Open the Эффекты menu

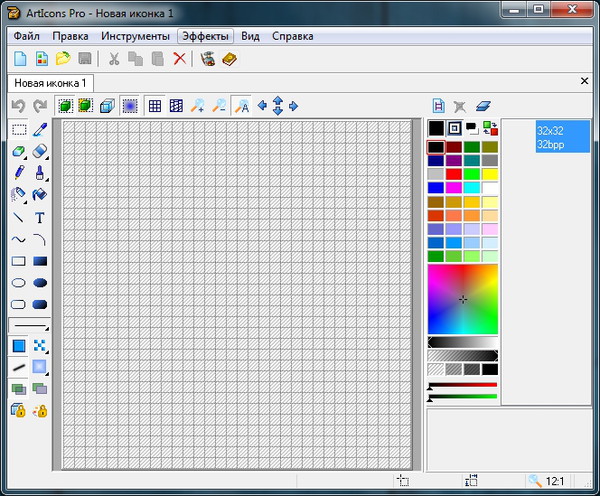[x=204, y=36]
